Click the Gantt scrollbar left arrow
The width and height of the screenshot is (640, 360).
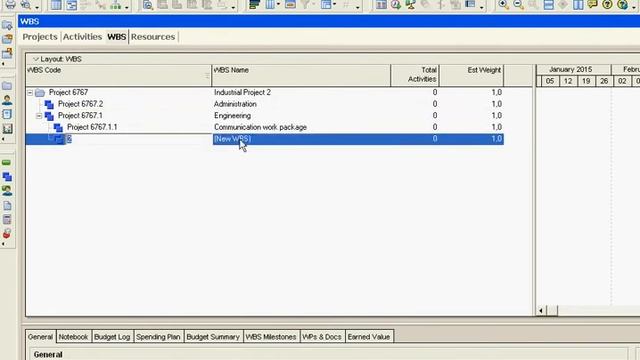pyautogui.click(x=541, y=311)
